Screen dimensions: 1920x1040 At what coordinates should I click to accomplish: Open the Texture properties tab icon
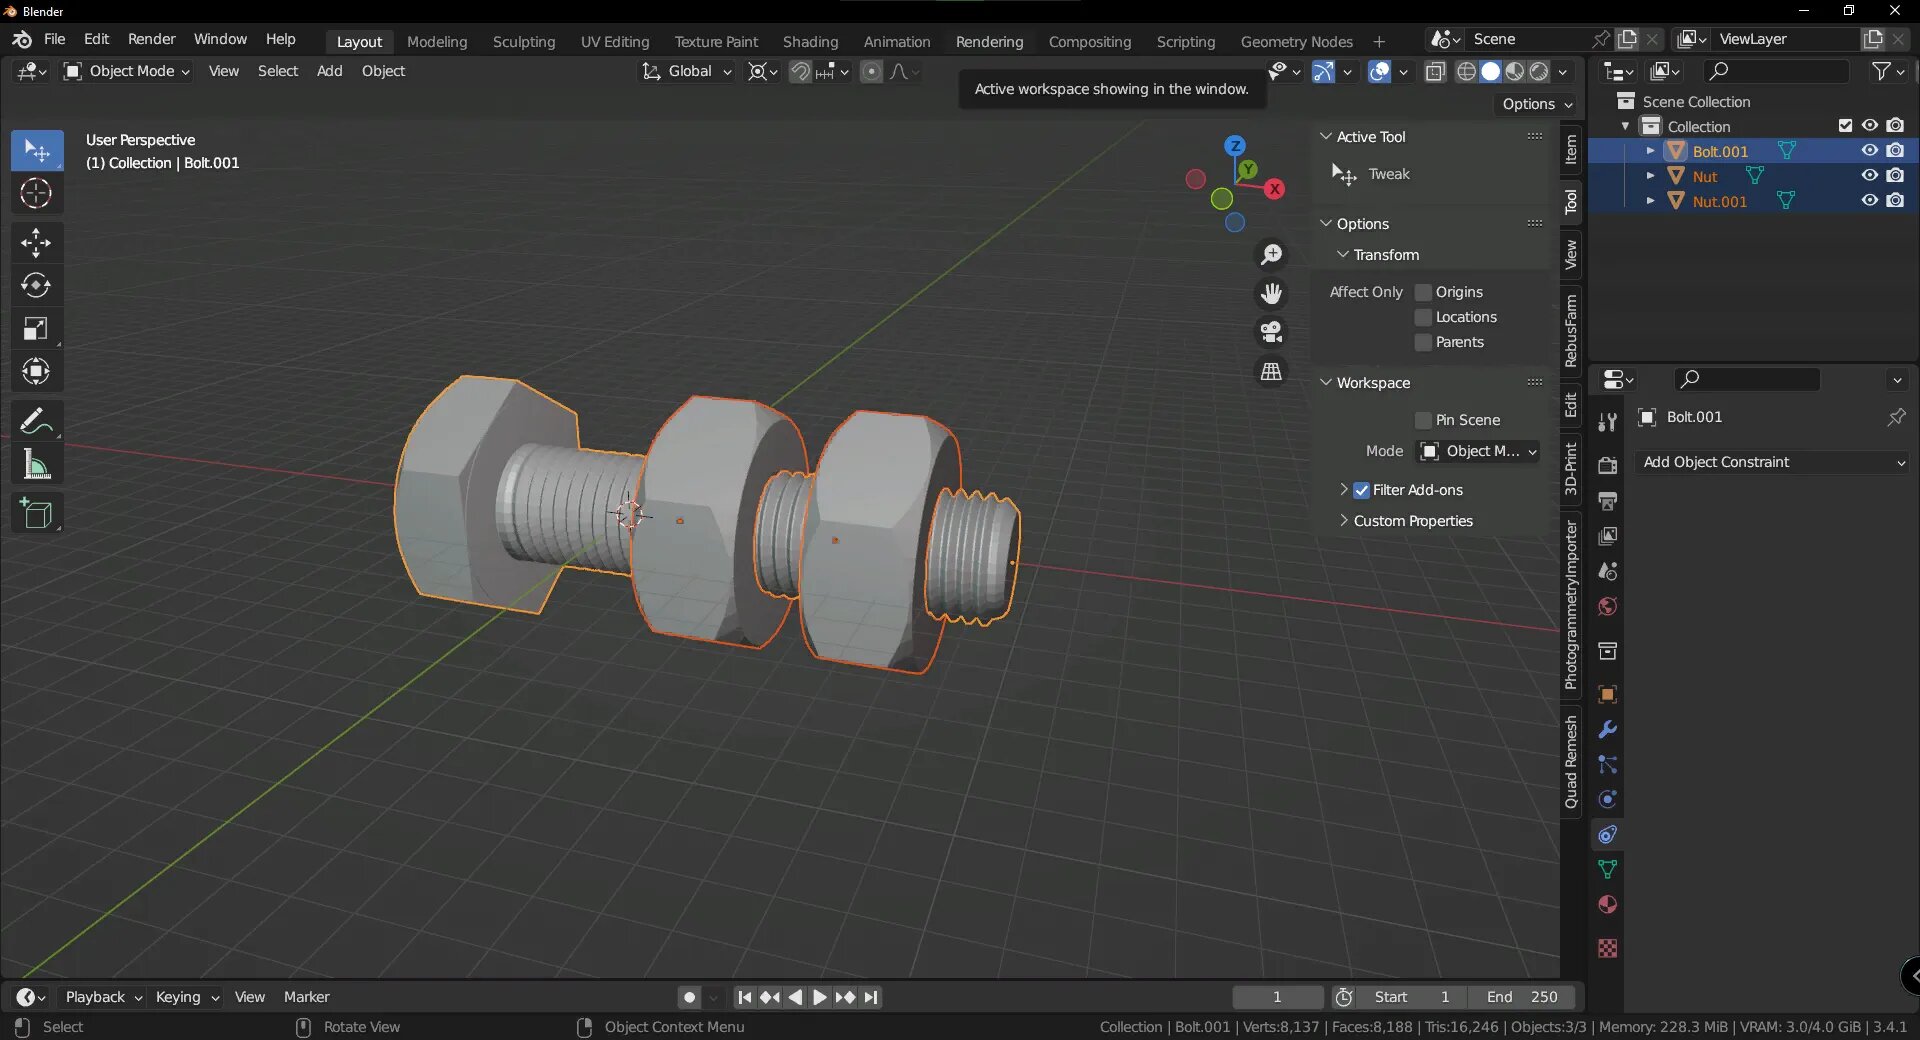tap(1607, 948)
